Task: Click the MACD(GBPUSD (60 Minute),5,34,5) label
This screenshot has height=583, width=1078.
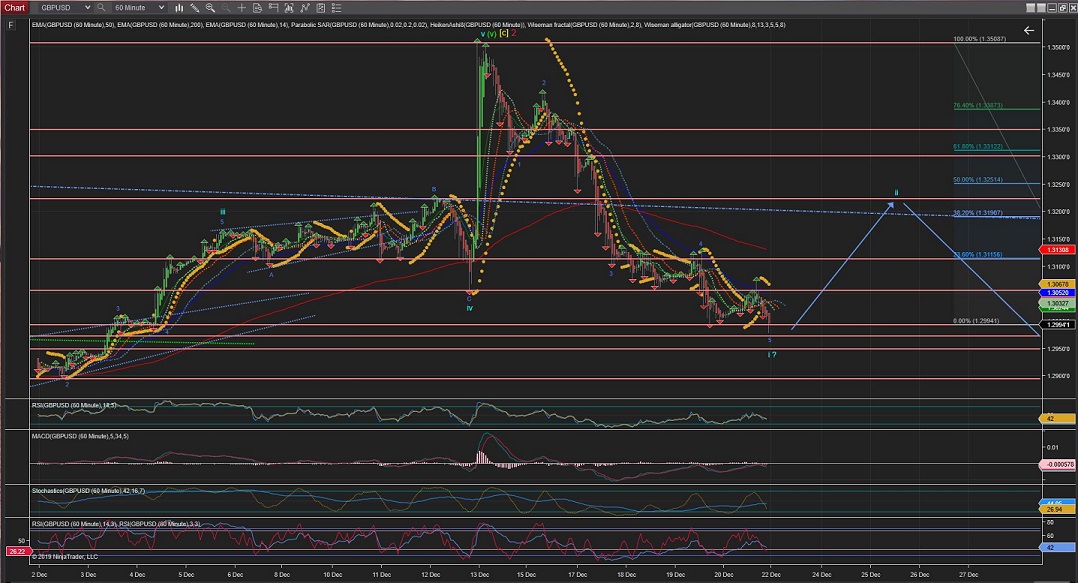Action: point(80,436)
